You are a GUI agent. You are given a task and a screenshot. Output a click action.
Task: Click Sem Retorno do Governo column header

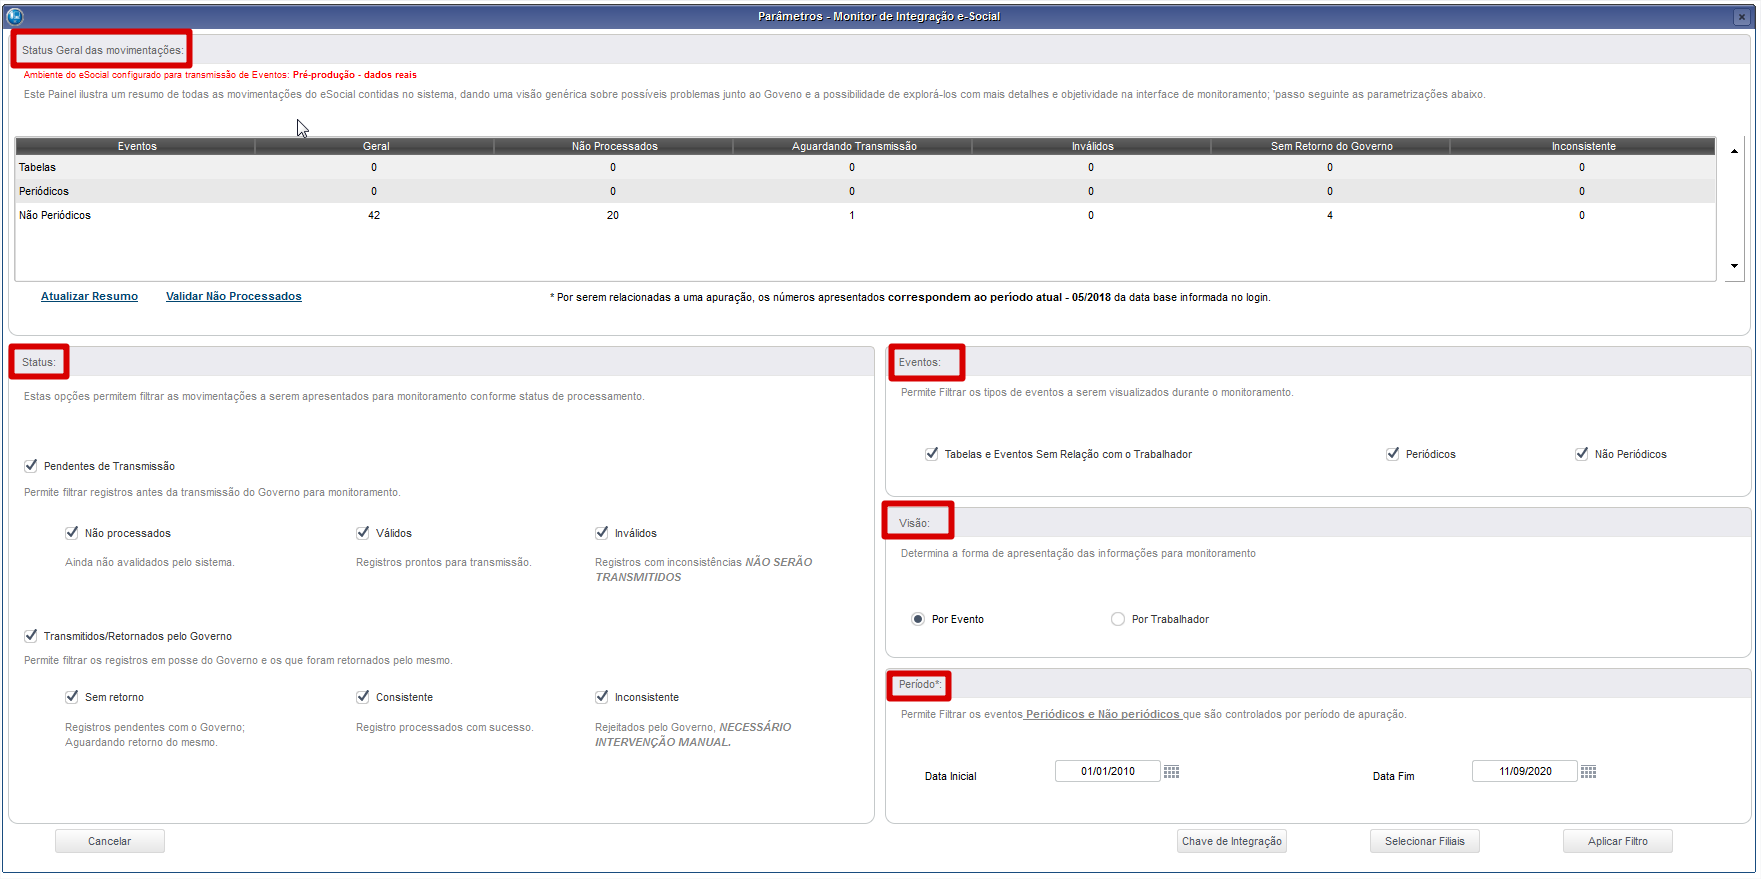click(1331, 146)
